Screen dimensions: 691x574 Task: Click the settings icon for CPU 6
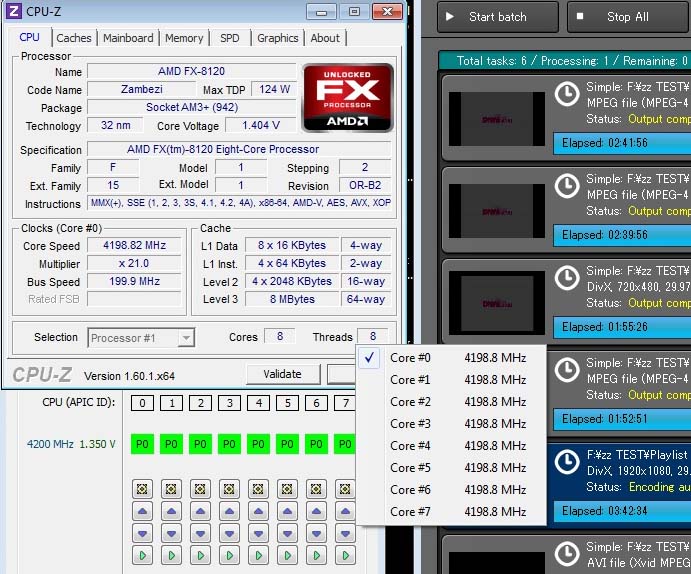(x=316, y=489)
